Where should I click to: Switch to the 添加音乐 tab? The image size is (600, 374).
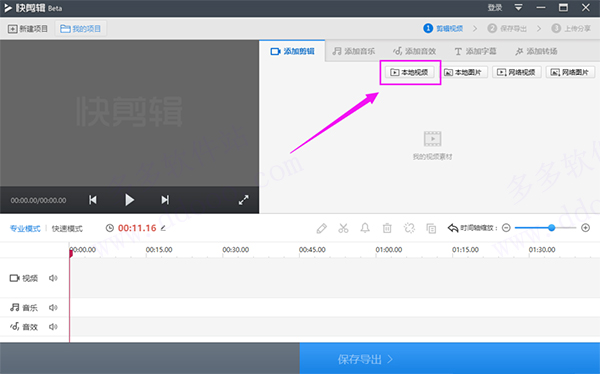pyautogui.click(x=354, y=51)
